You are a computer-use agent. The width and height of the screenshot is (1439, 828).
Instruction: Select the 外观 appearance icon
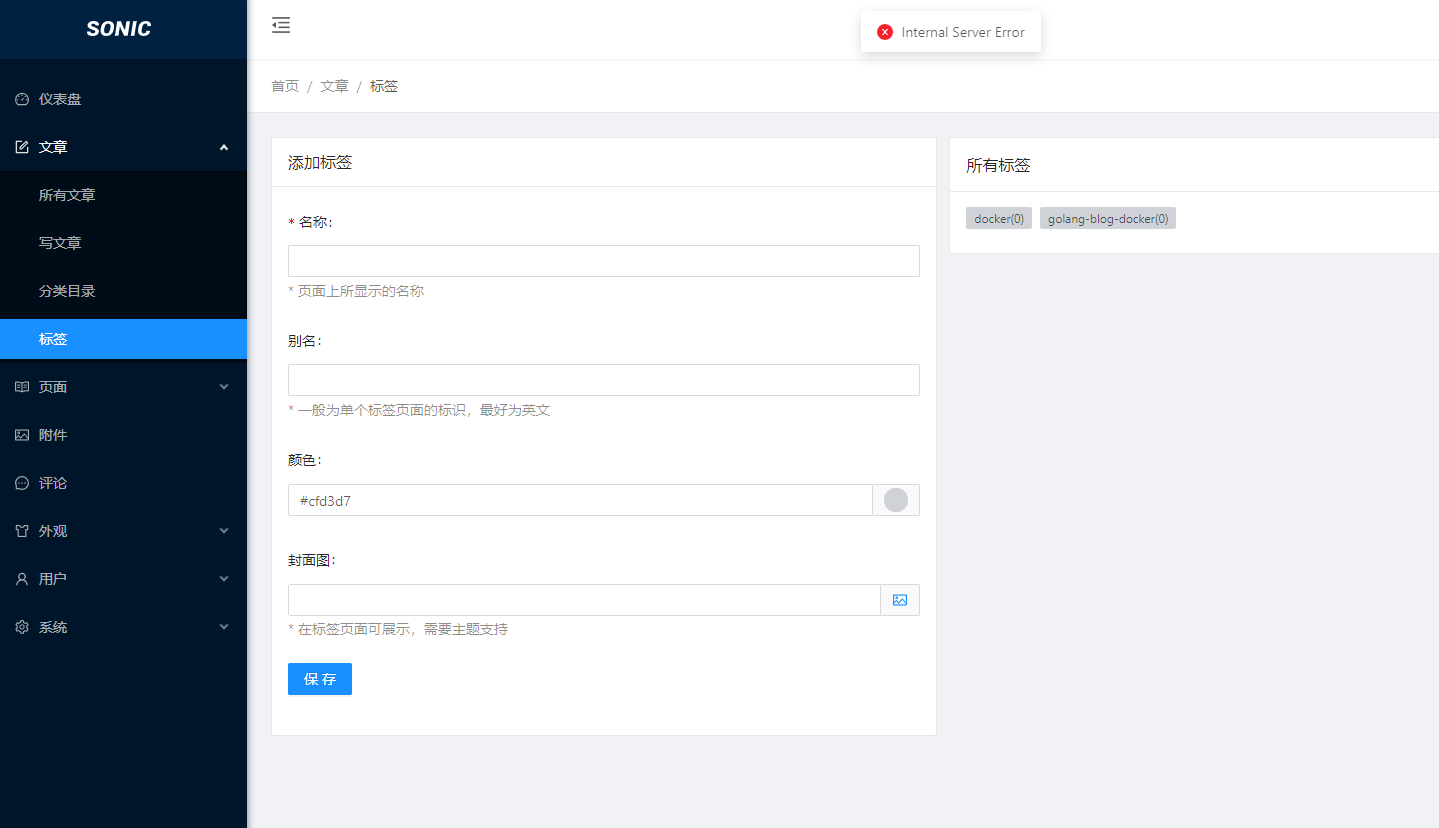click(20, 530)
